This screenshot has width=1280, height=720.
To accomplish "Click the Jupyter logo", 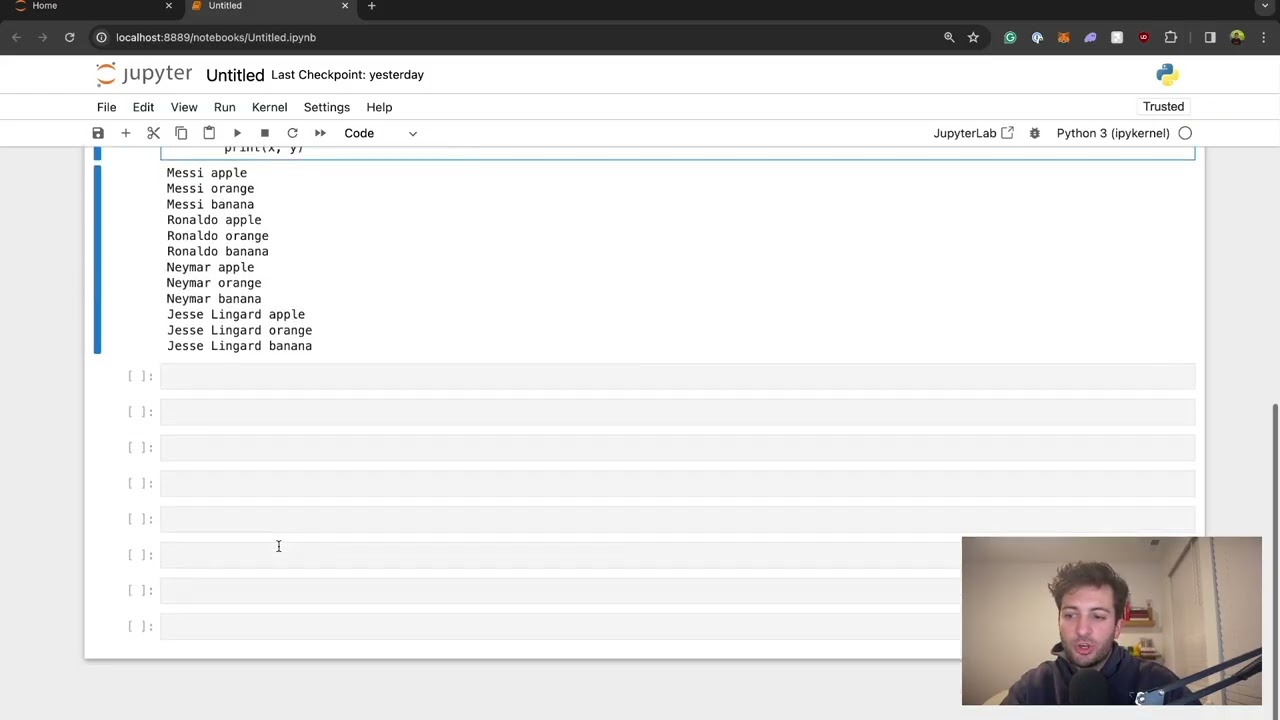I will pos(144,75).
